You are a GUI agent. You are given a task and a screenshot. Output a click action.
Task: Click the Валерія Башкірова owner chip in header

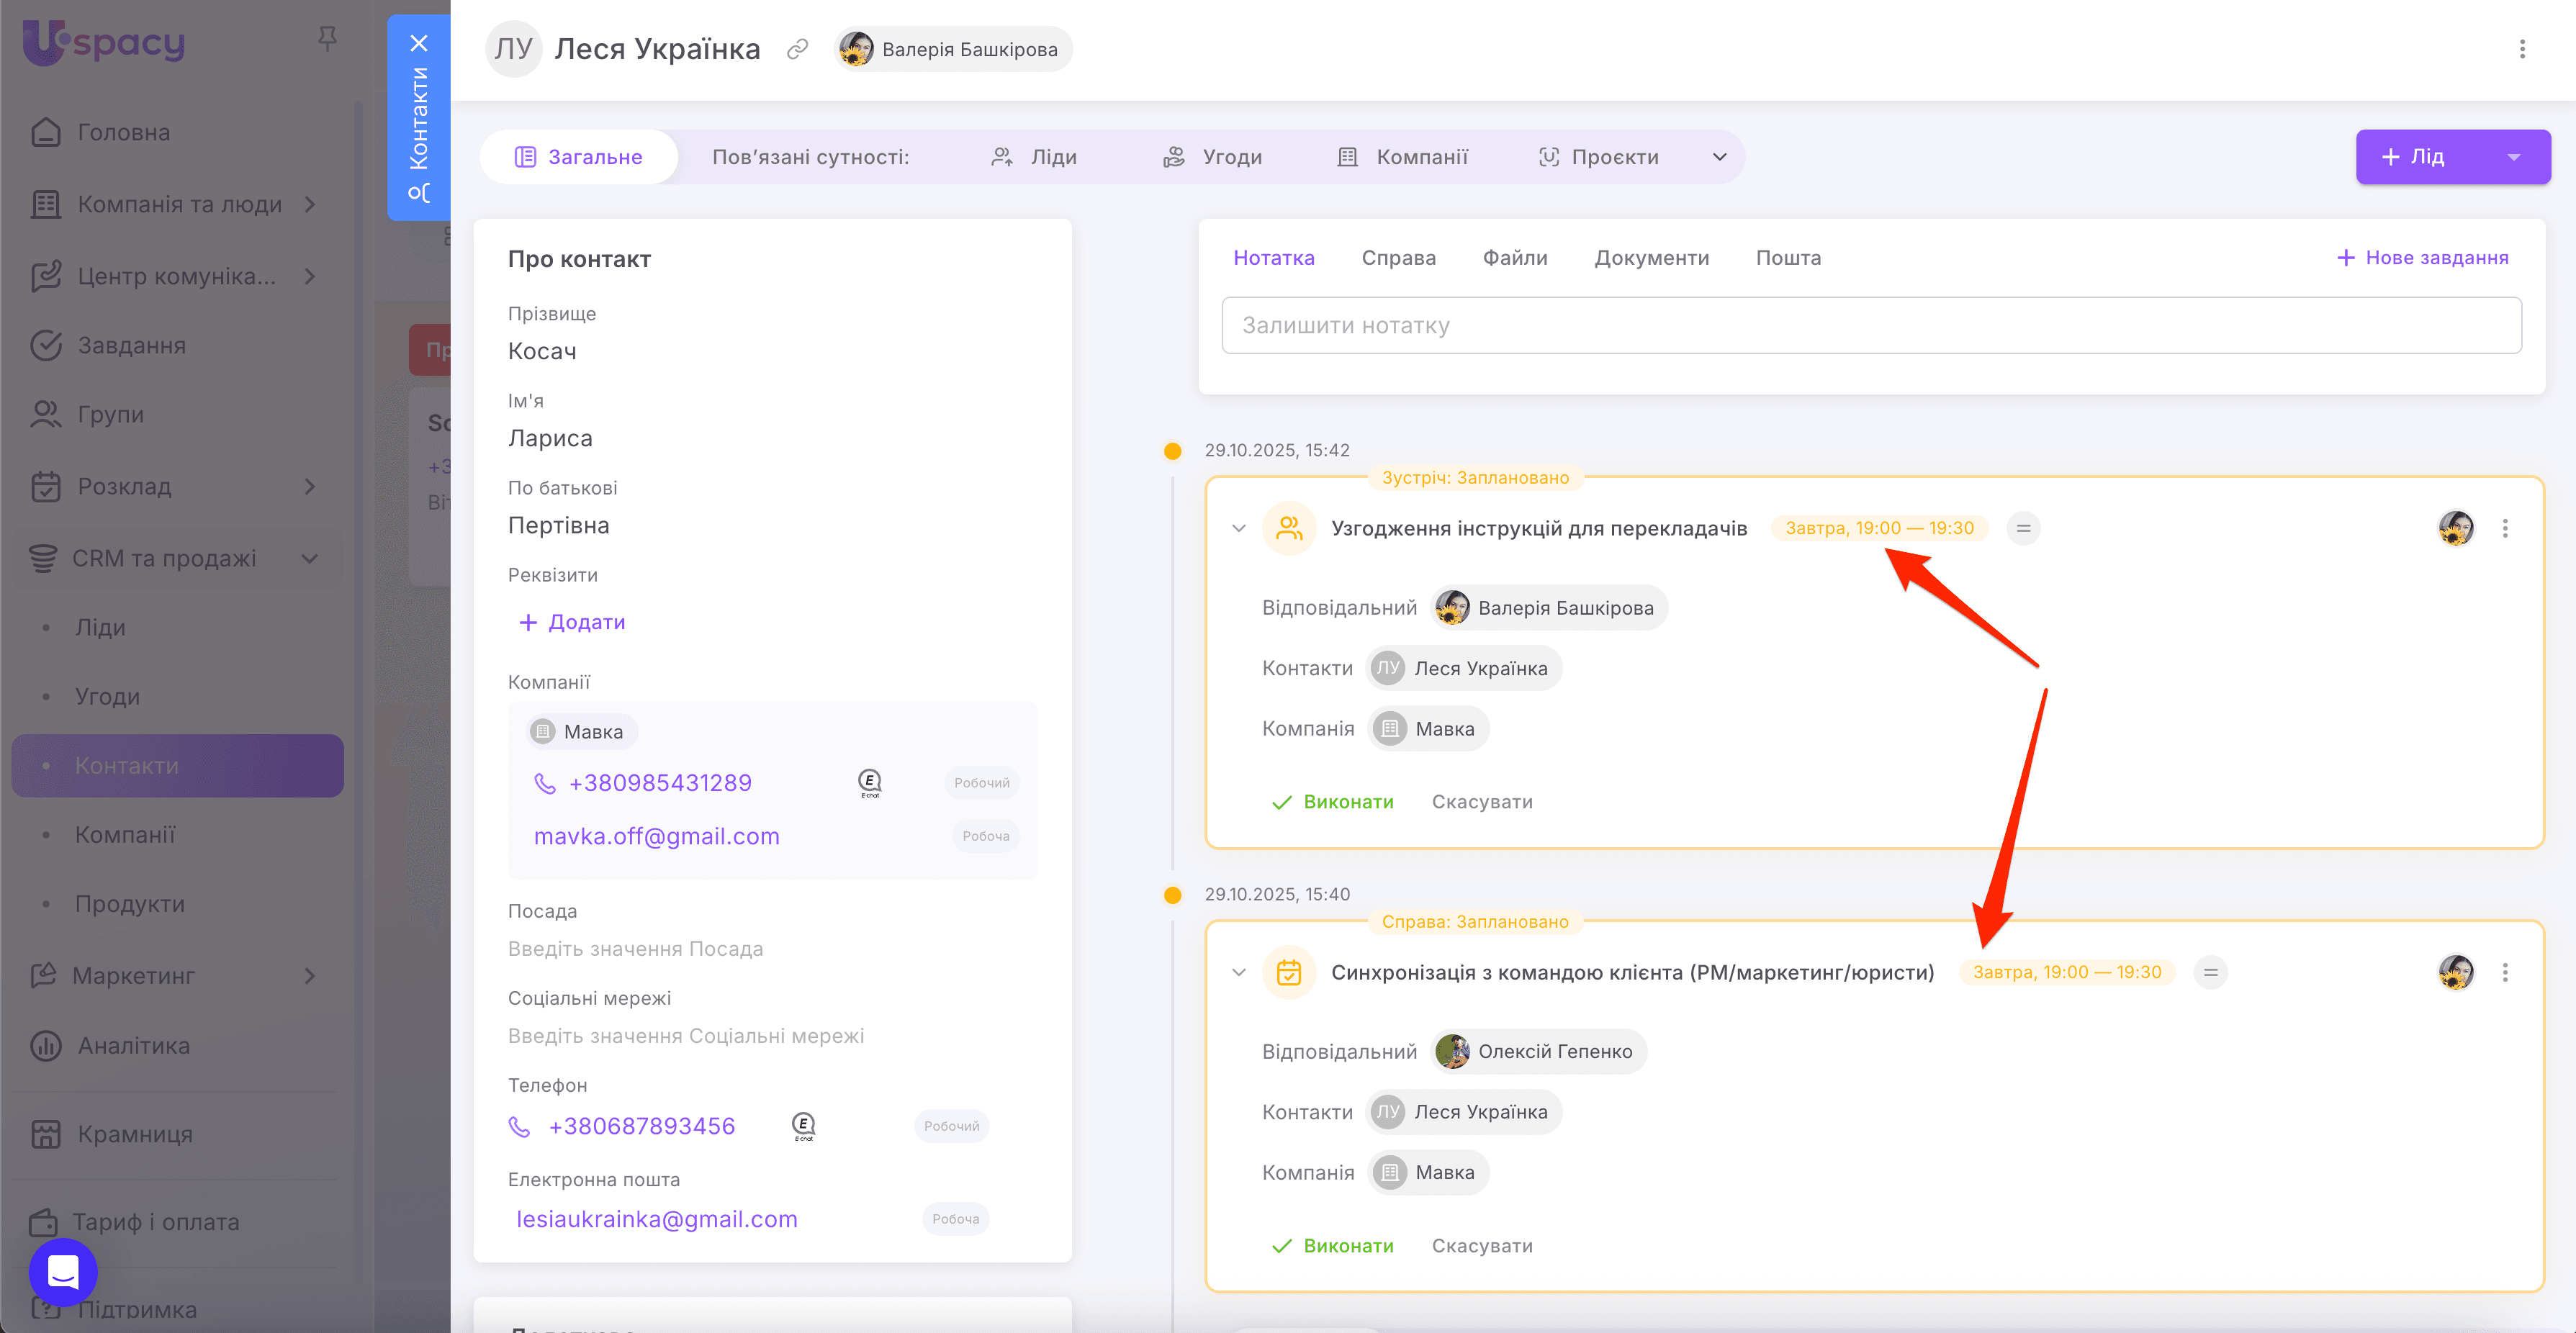click(x=952, y=49)
